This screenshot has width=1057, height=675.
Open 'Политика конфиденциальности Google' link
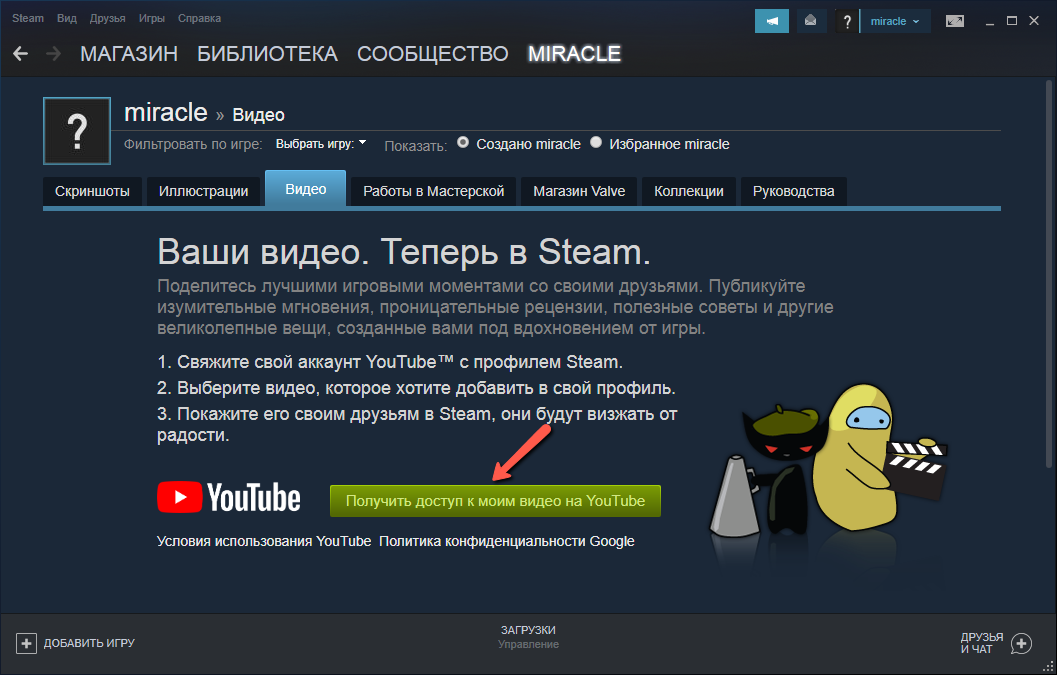[x=506, y=541]
